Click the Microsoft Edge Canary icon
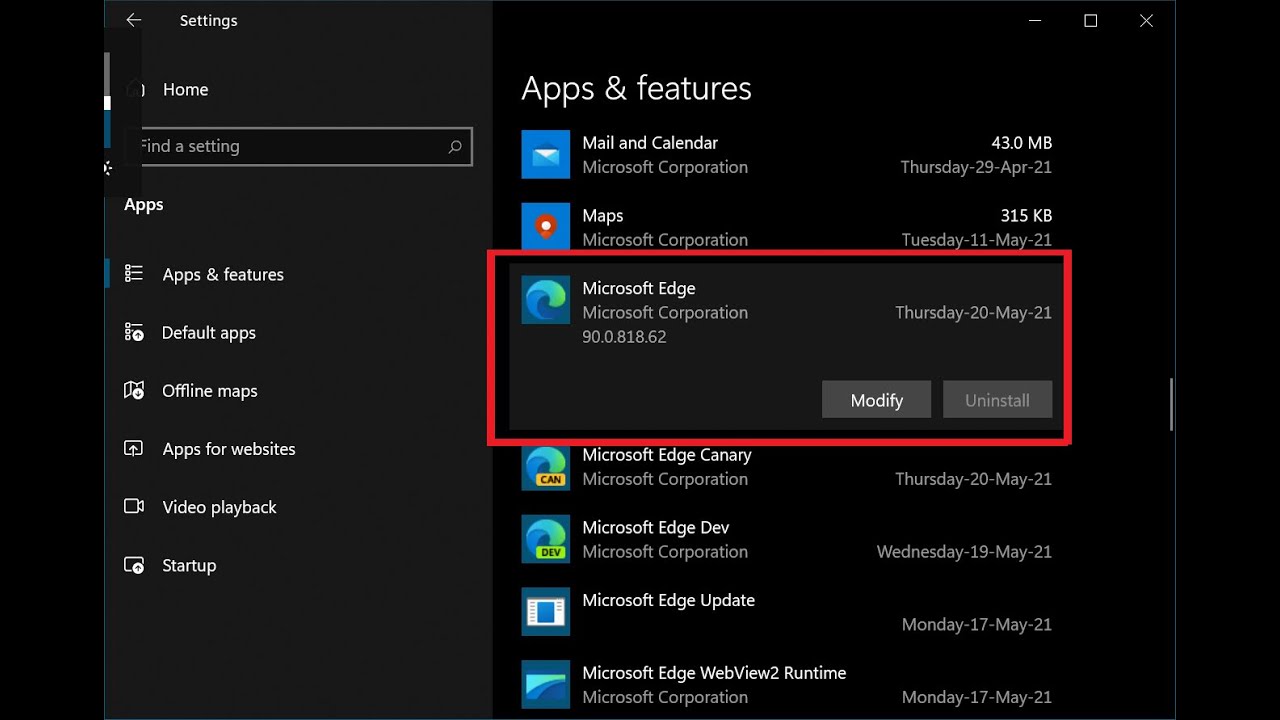 tap(546, 466)
